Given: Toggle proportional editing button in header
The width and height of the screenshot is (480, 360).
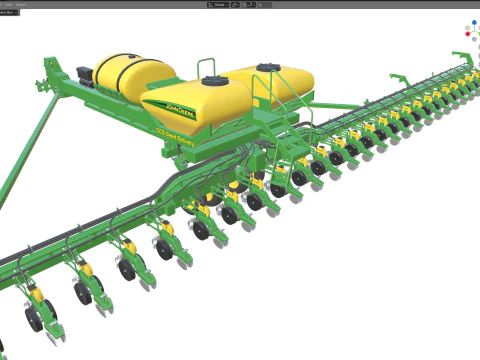Looking at the screenshot, I should point(260,5).
